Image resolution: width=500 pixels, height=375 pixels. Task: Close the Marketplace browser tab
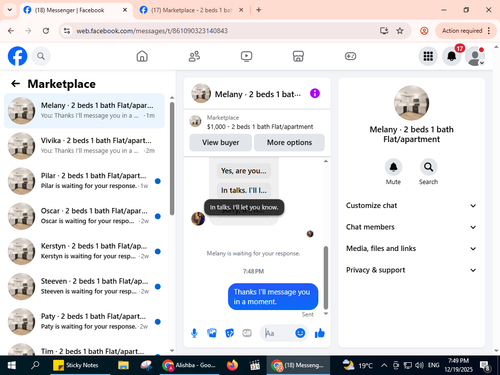pos(241,10)
